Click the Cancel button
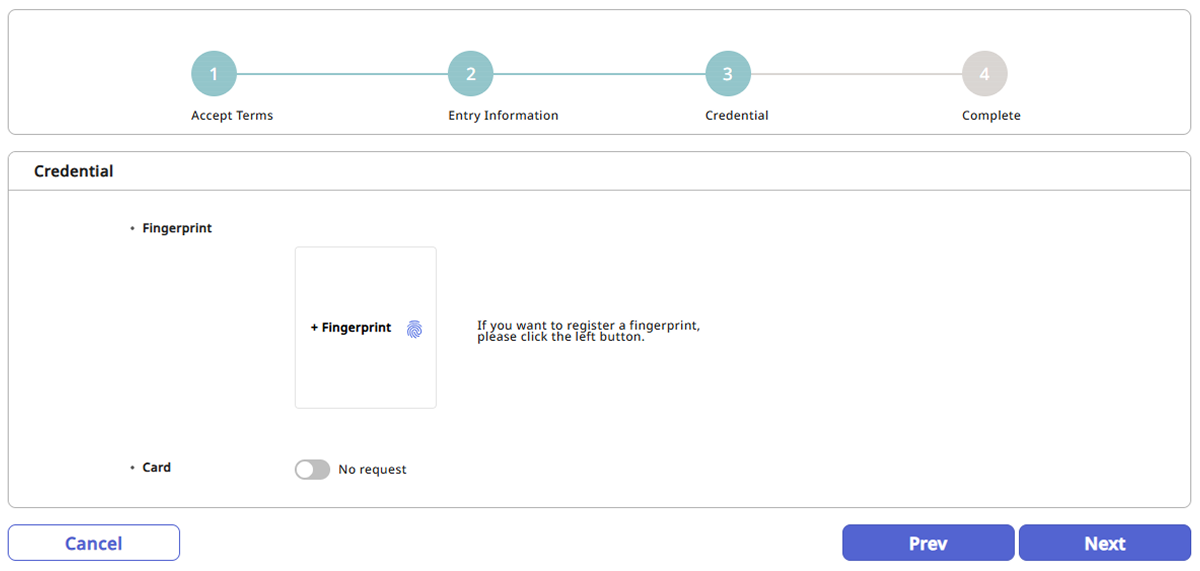Image resolution: width=1200 pixels, height=571 pixels. (94, 543)
